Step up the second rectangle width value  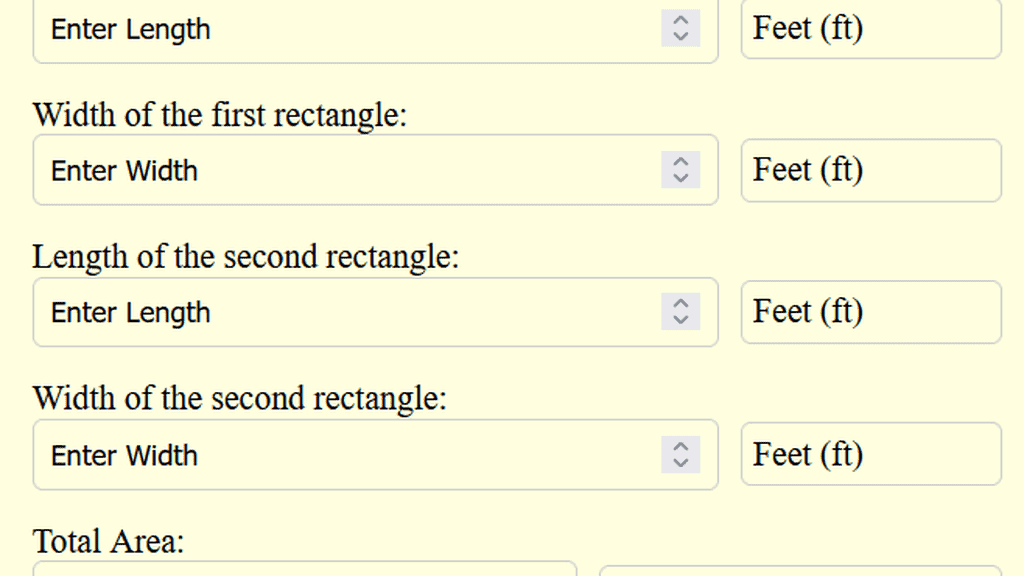click(x=680, y=447)
